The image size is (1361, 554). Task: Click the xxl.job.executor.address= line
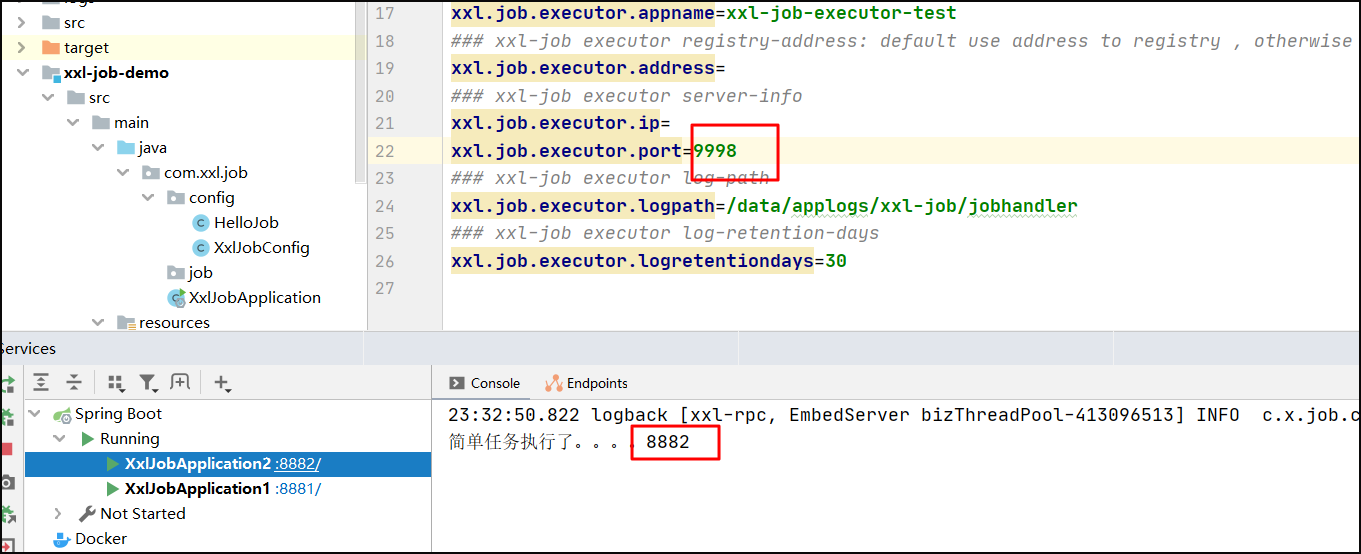coord(588,69)
